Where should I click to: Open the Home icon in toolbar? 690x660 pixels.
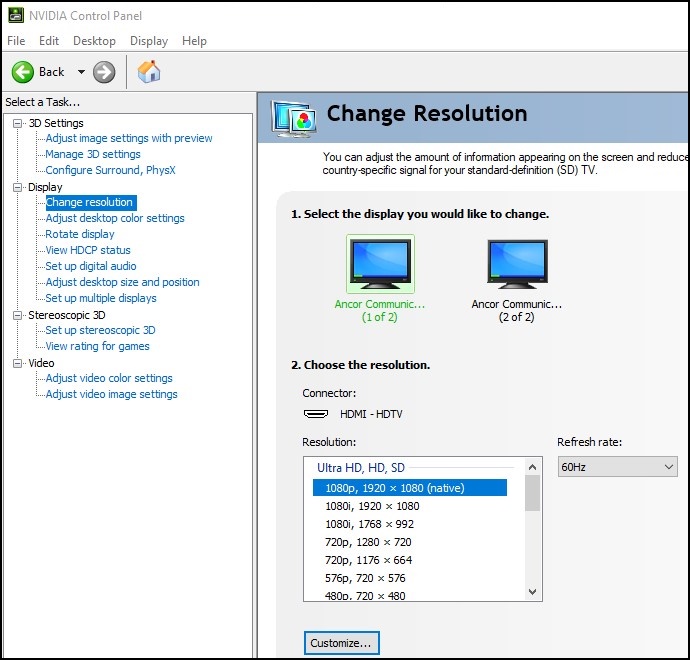click(x=149, y=72)
